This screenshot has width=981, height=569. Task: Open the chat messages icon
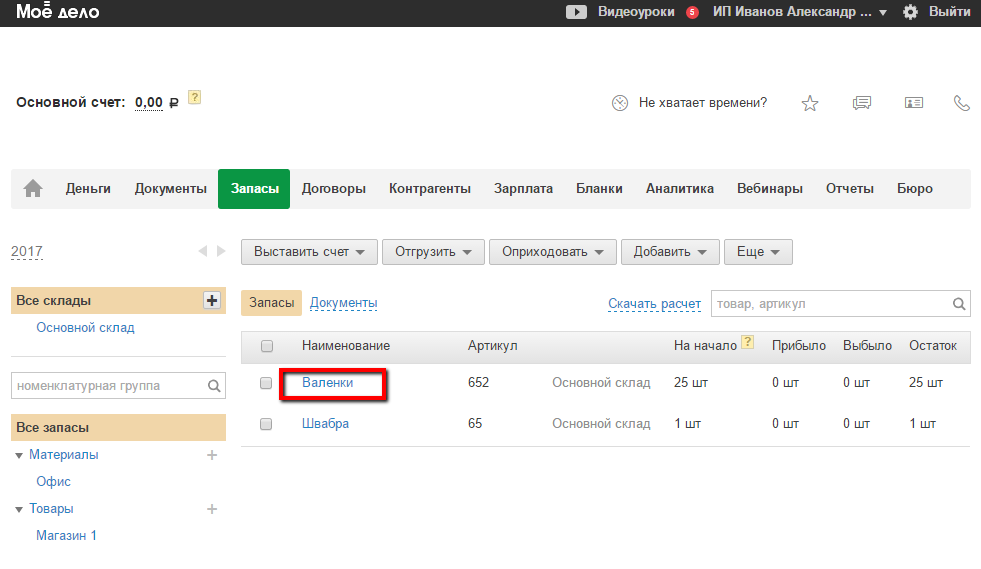pyautogui.click(x=862, y=103)
